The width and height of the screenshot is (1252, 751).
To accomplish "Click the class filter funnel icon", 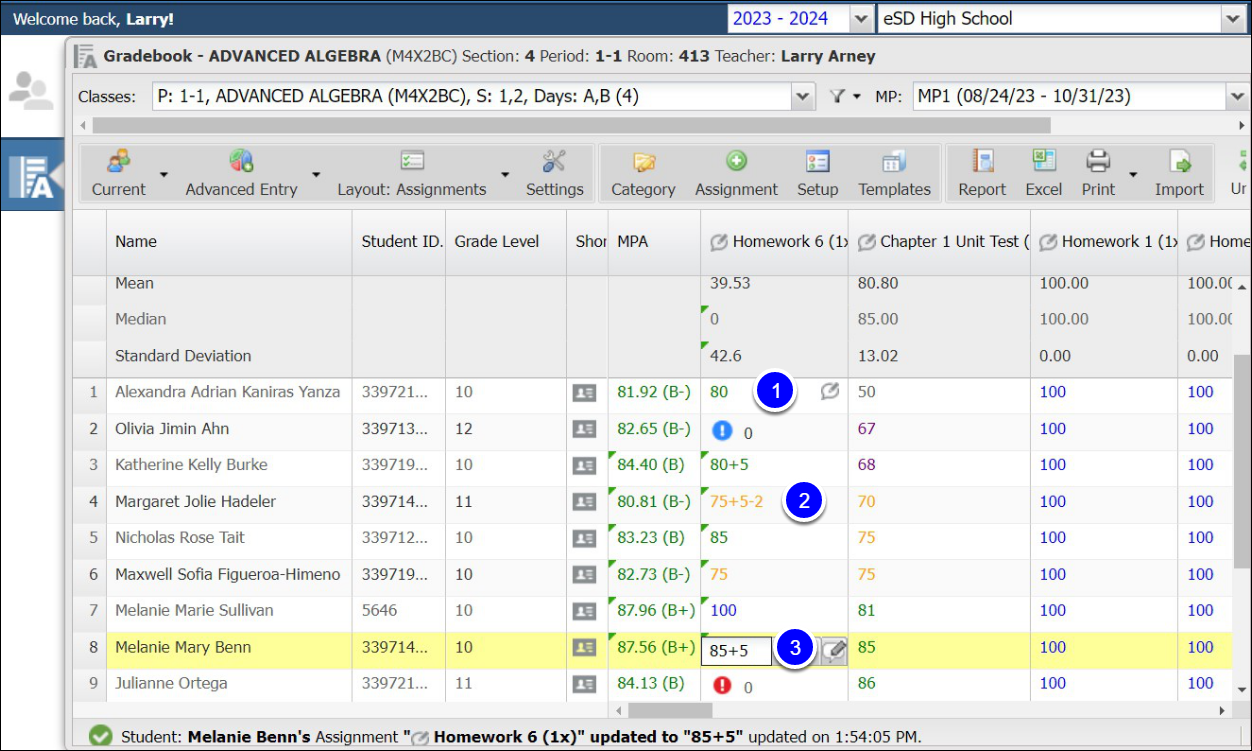I will click(836, 96).
